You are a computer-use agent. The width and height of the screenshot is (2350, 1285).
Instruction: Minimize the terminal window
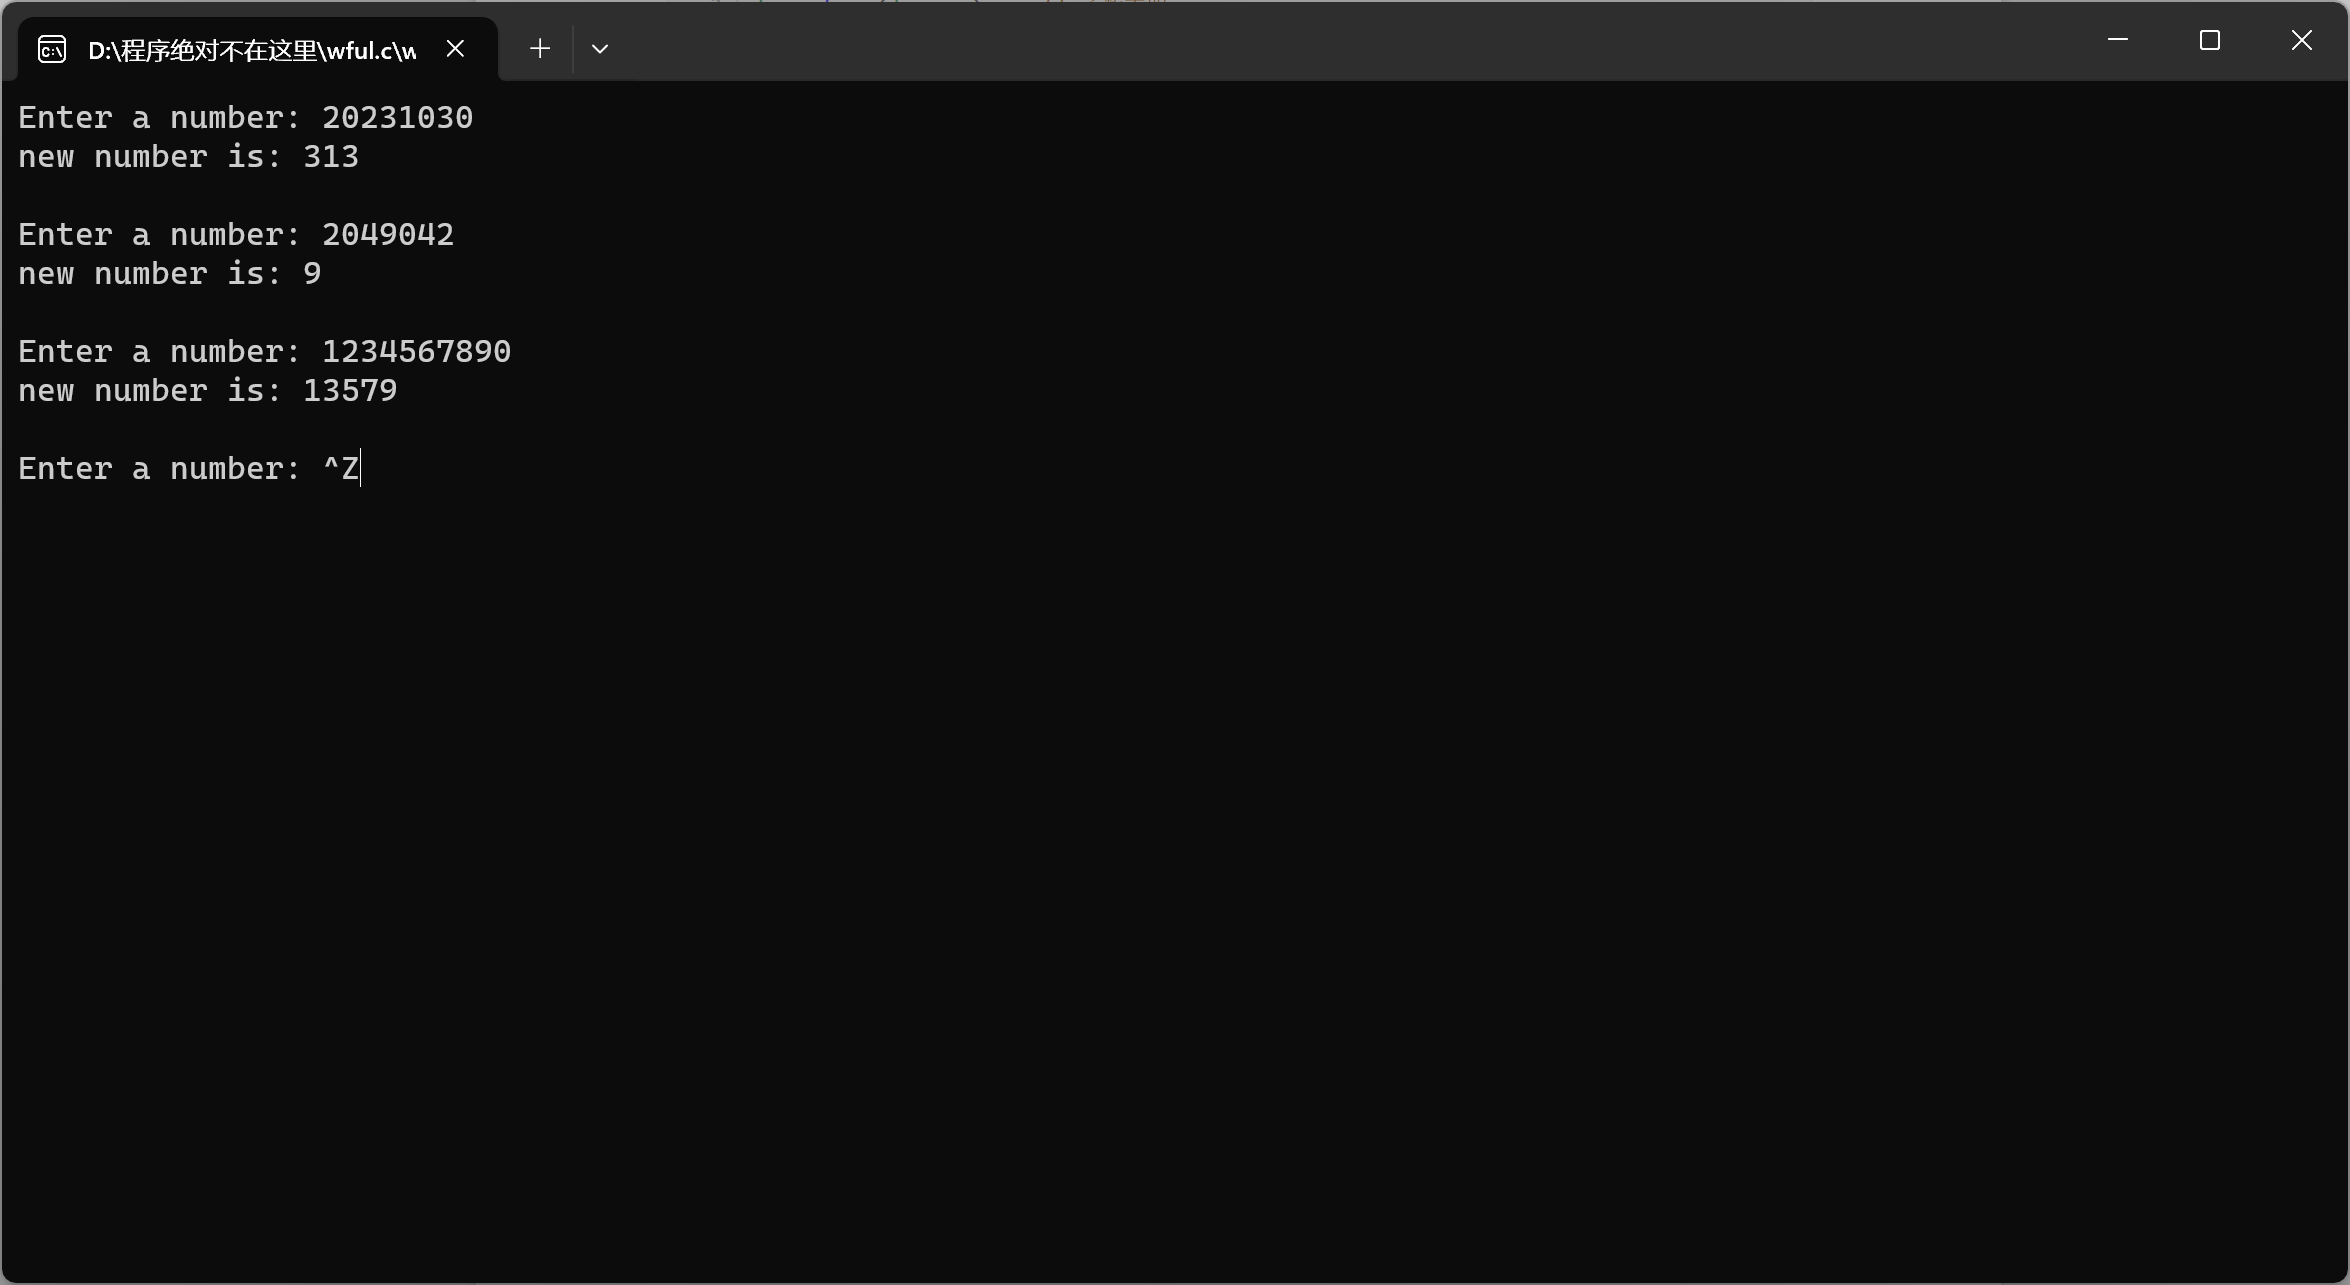point(2117,40)
